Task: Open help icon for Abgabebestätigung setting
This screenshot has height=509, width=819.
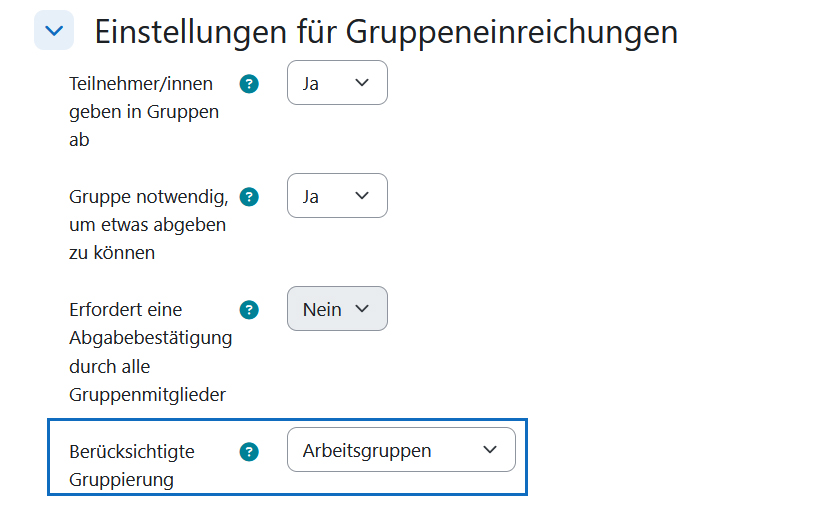Action: [x=250, y=310]
